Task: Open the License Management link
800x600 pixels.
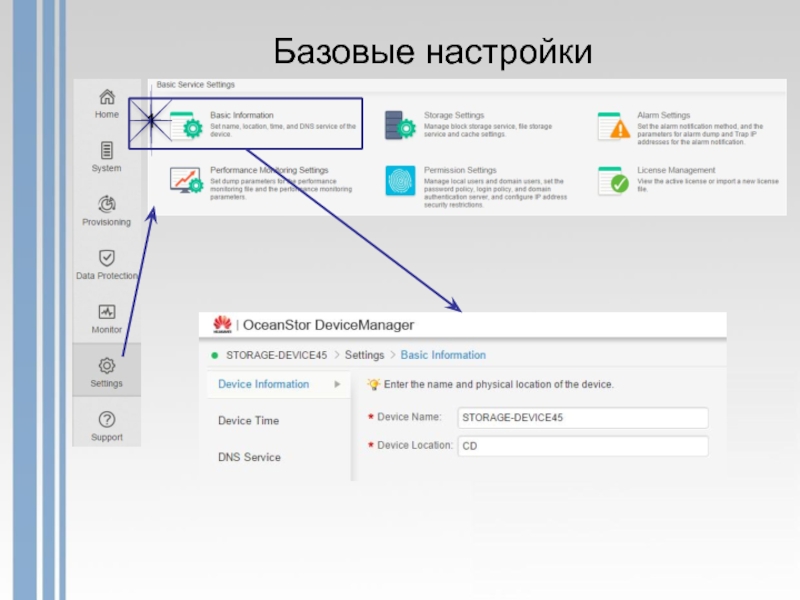Action: click(x=676, y=170)
